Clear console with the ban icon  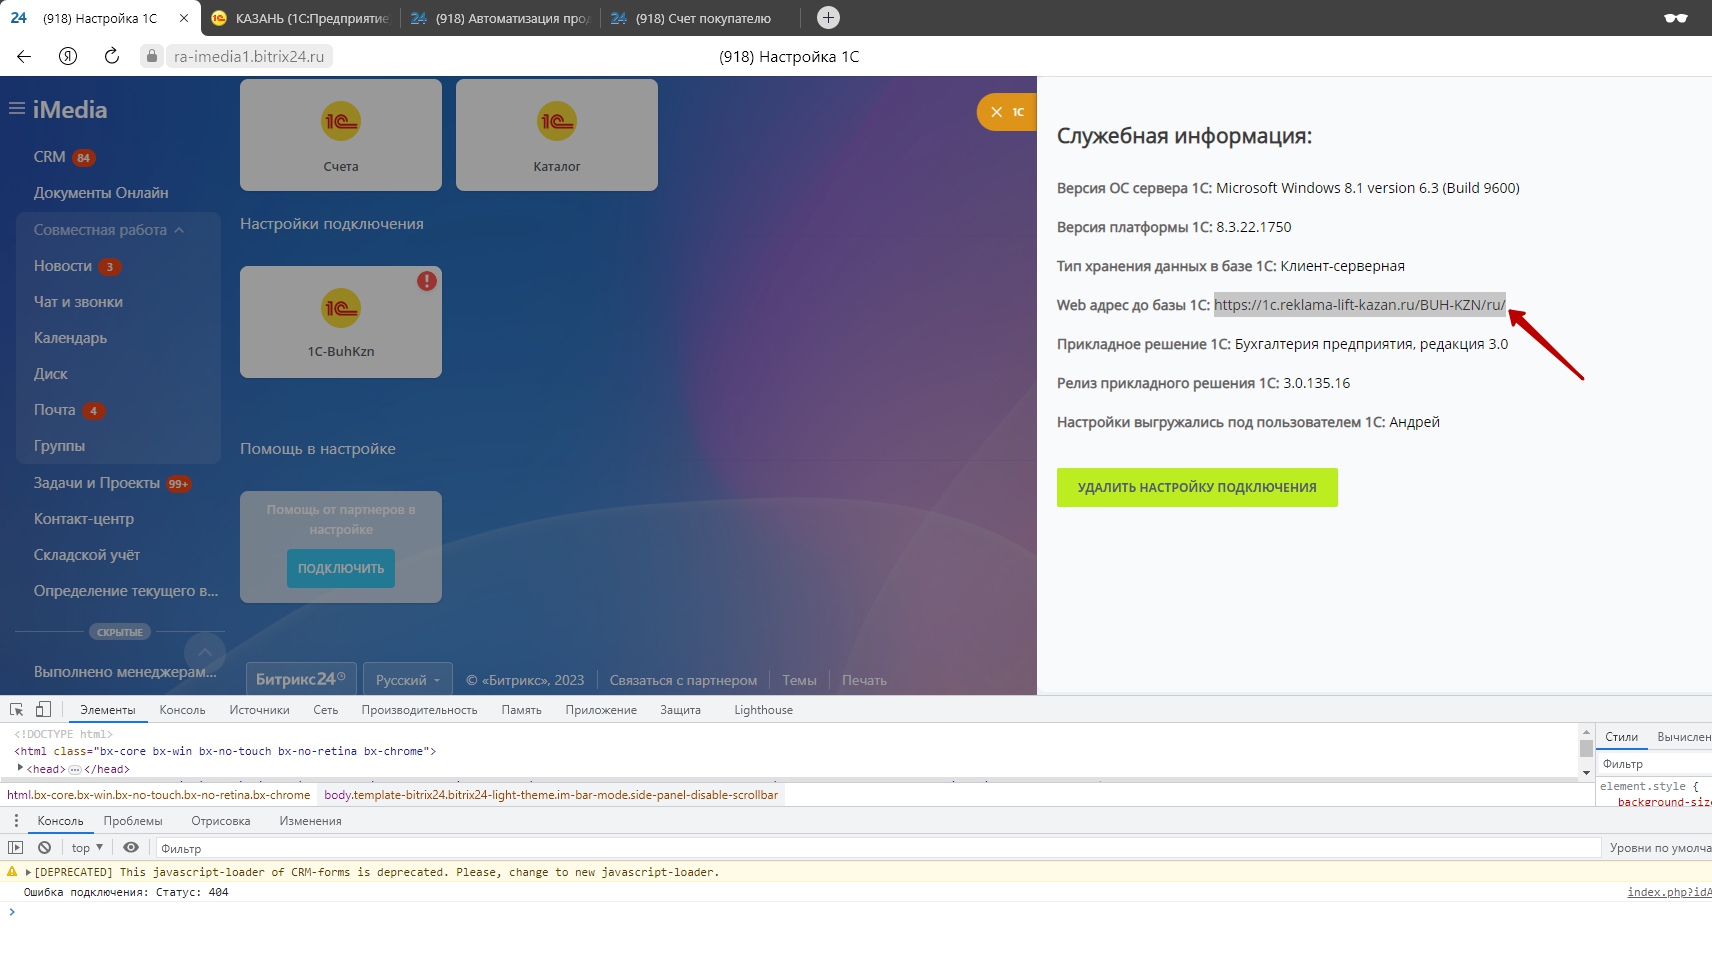pyautogui.click(x=44, y=847)
